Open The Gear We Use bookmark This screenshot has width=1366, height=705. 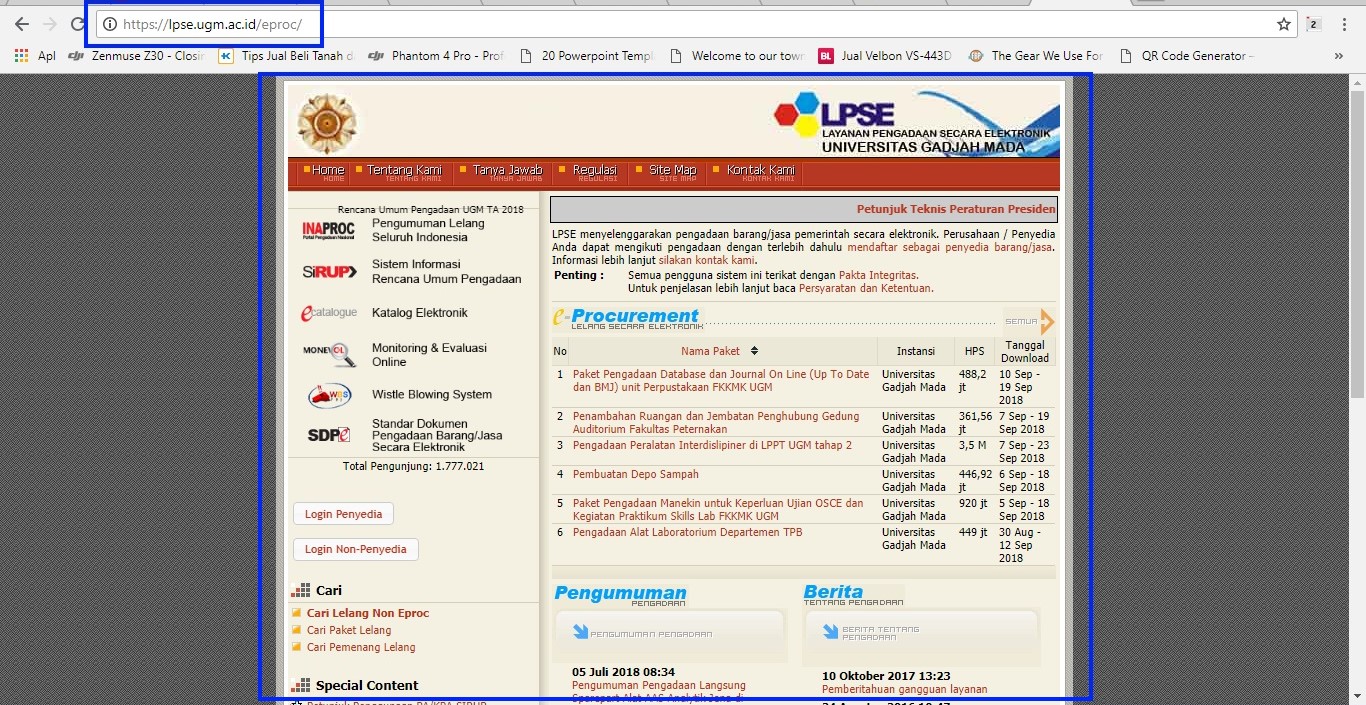[x=1036, y=56]
